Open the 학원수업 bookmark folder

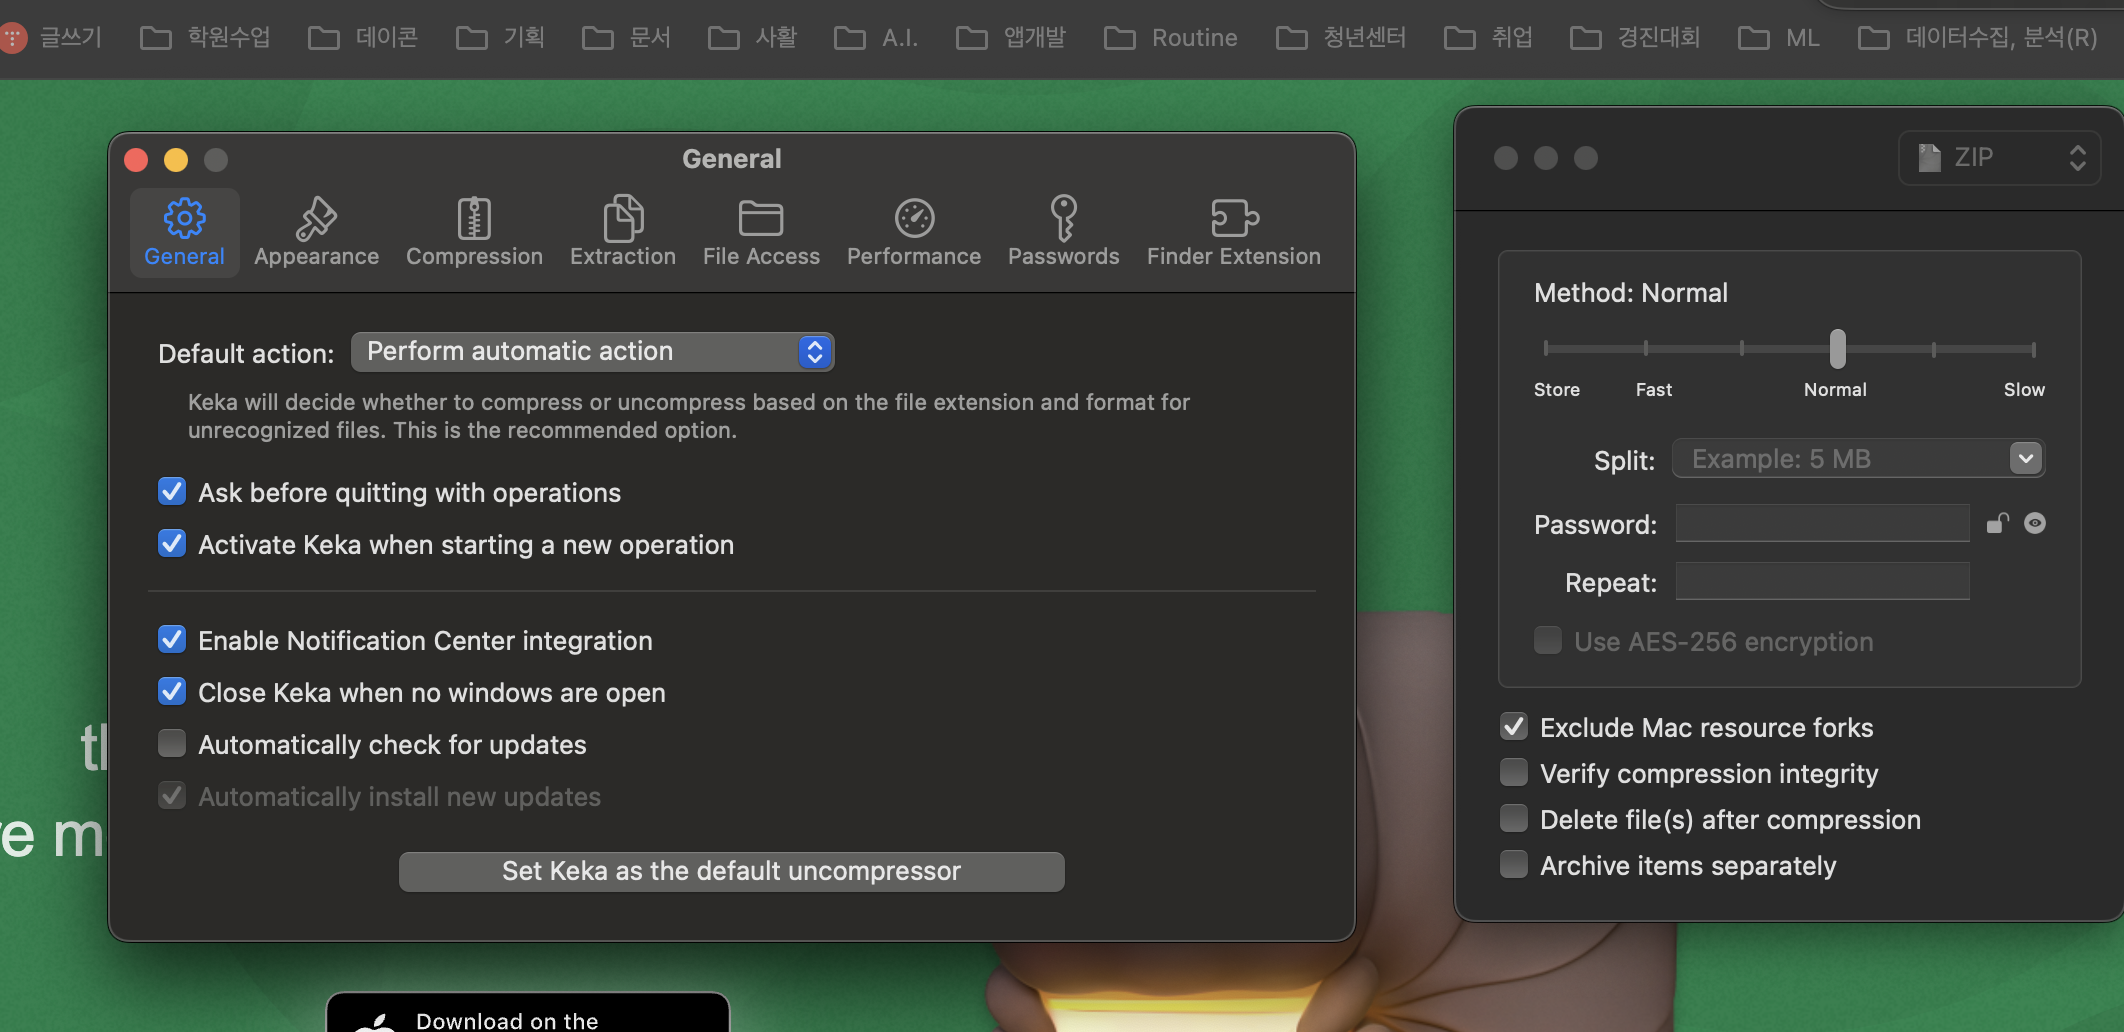pos(205,38)
